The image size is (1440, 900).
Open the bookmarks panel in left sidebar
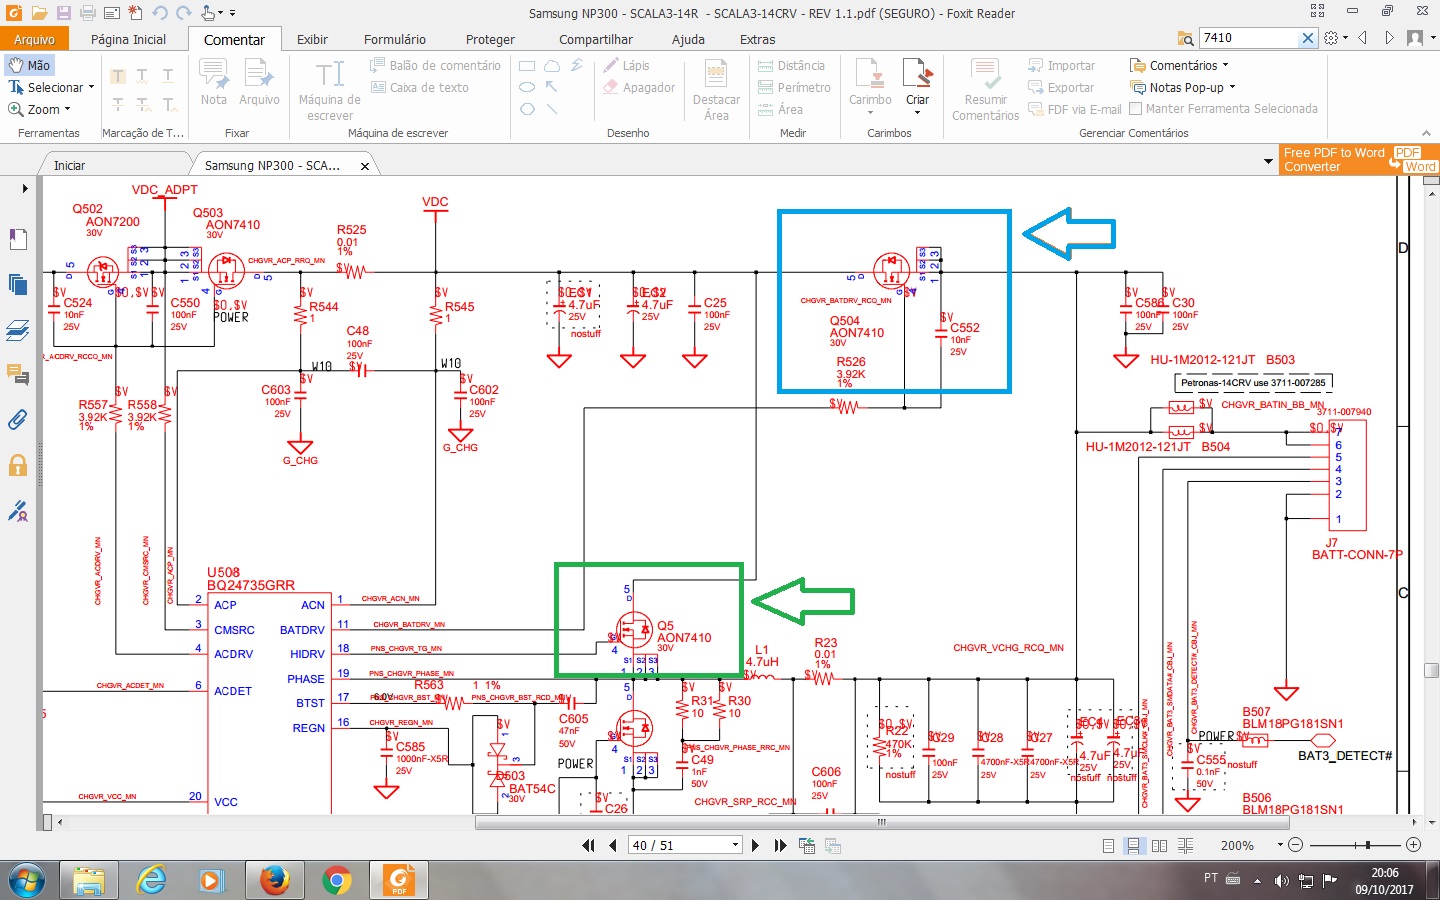tap(18, 239)
